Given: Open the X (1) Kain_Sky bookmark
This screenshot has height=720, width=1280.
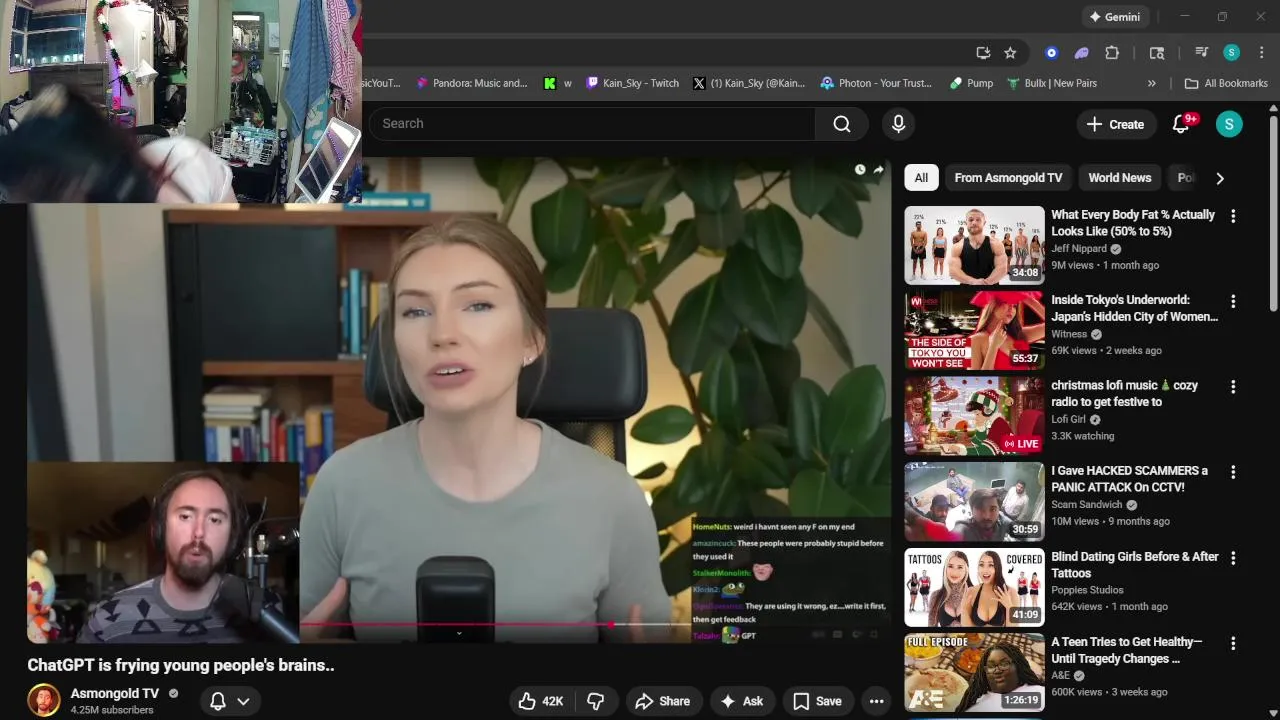Looking at the screenshot, I should (749, 83).
